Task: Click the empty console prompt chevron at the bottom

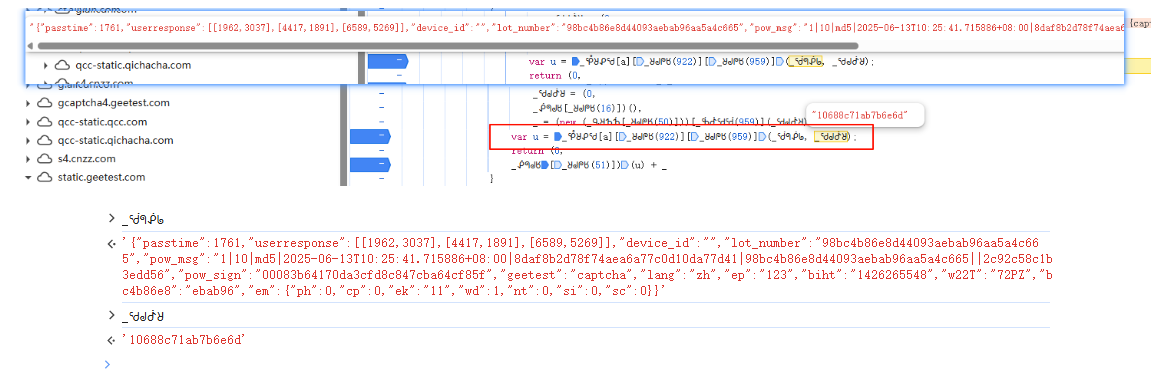Action: (108, 364)
